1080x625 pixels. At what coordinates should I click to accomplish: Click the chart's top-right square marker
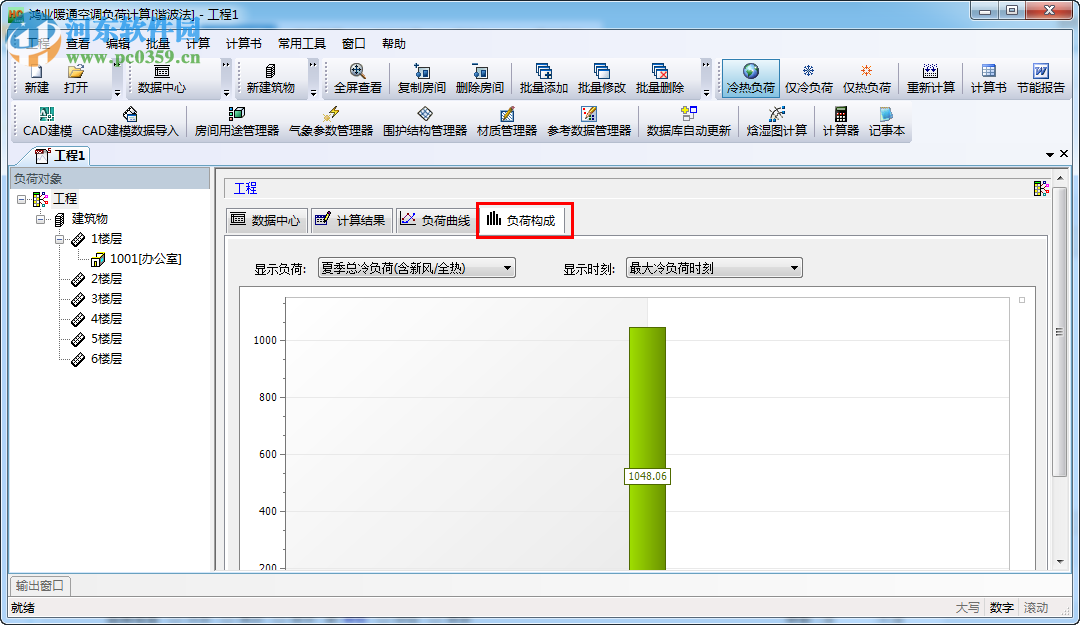click(x=1022, y=300)
